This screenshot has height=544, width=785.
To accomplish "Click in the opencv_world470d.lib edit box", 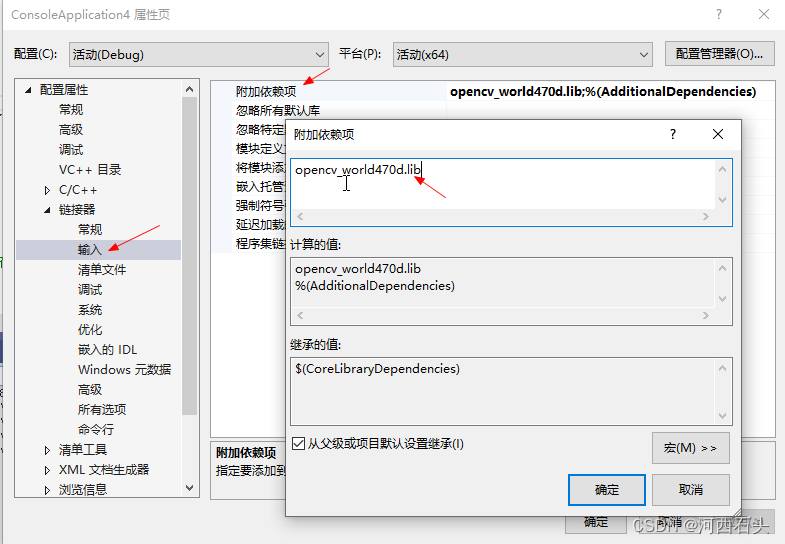I will click(503, 184).
